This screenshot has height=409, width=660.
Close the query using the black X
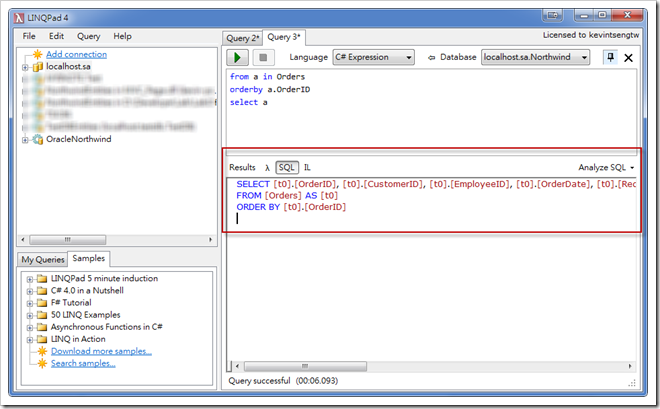point(628,58)
